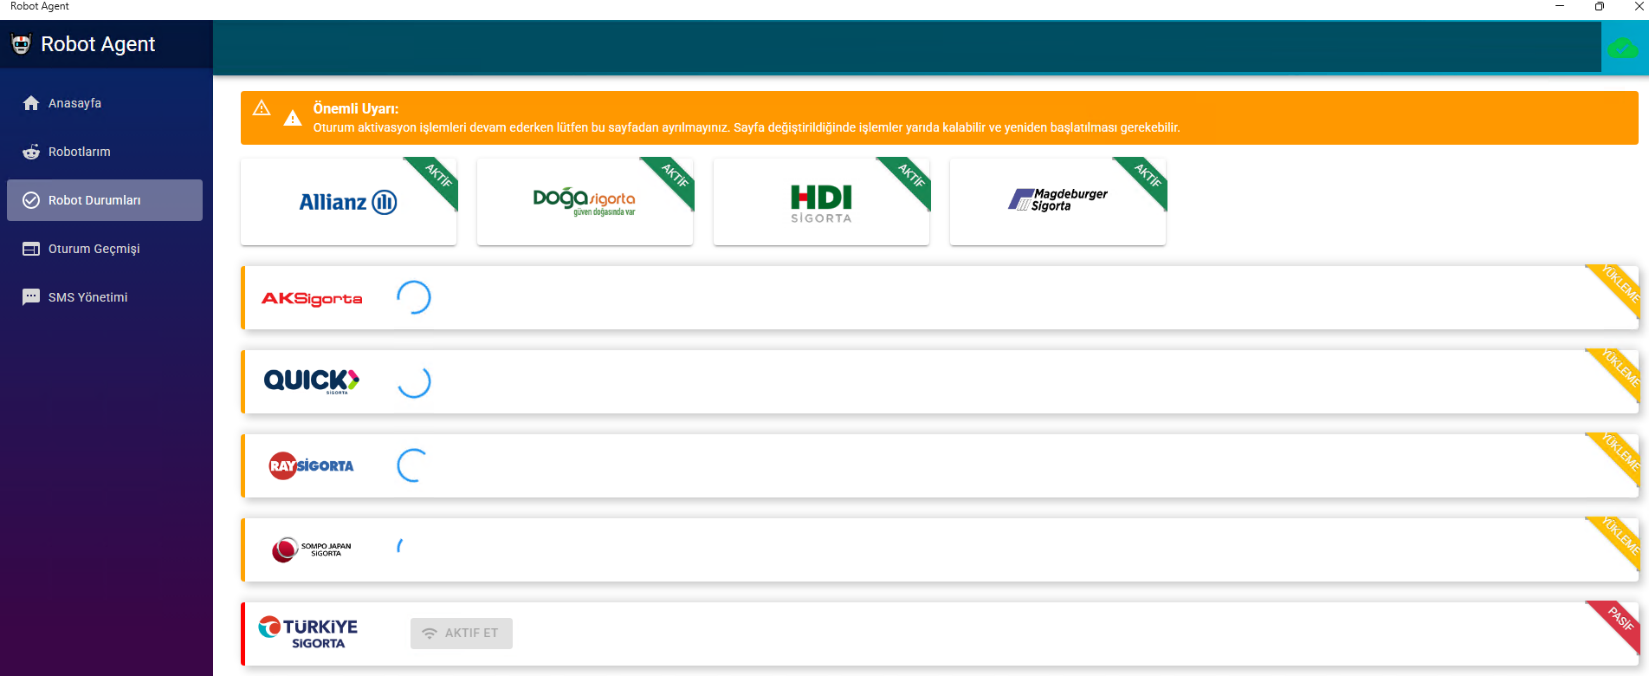Click the AKSigorta loading spinner
The height and width of the screenshot is (676, 1649).
tap(413, 298)
